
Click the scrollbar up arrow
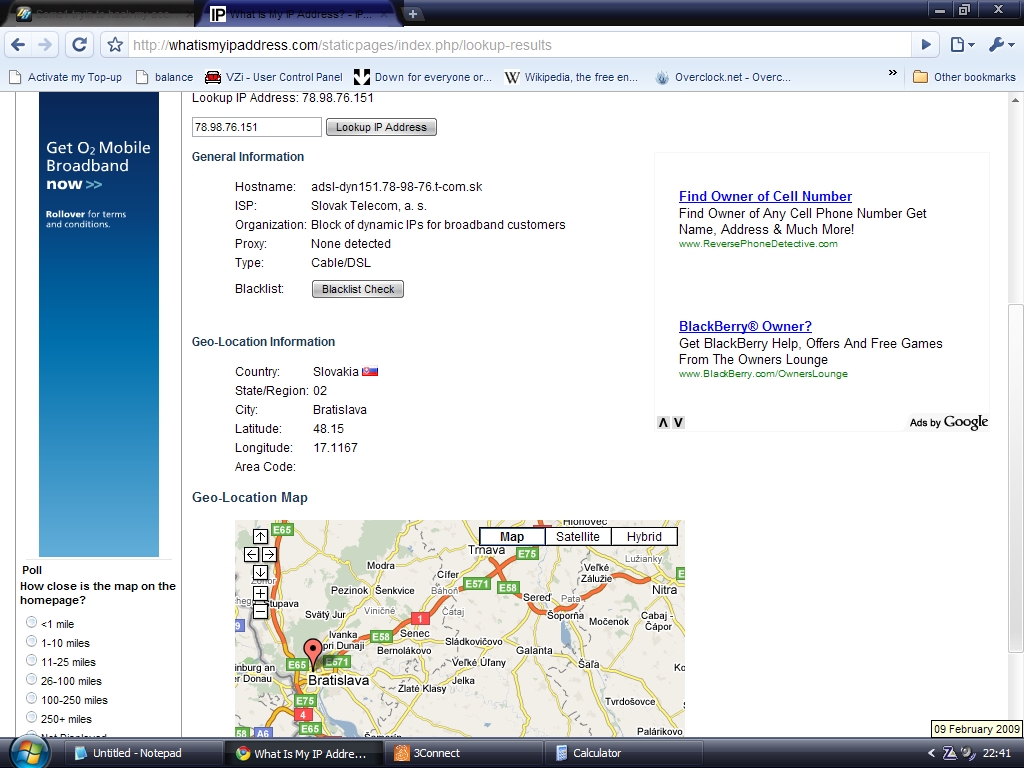click(x=1015, y=100)
